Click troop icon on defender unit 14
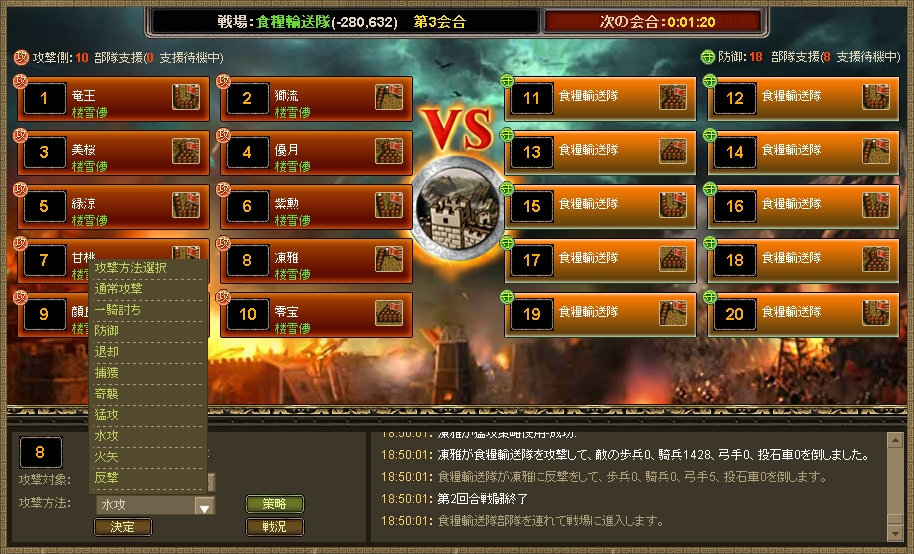 click(x=876, y=151)
